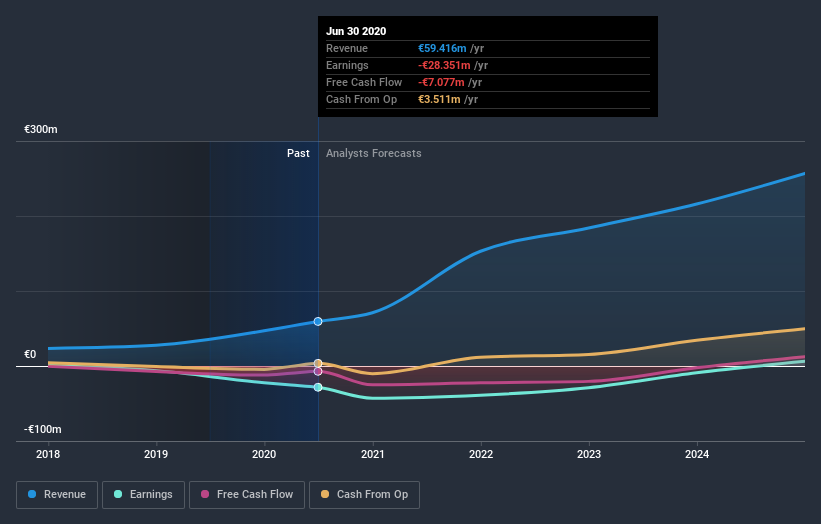
Task: Click the €59.416m revenue value in tooltip
Action: point(442,48)
